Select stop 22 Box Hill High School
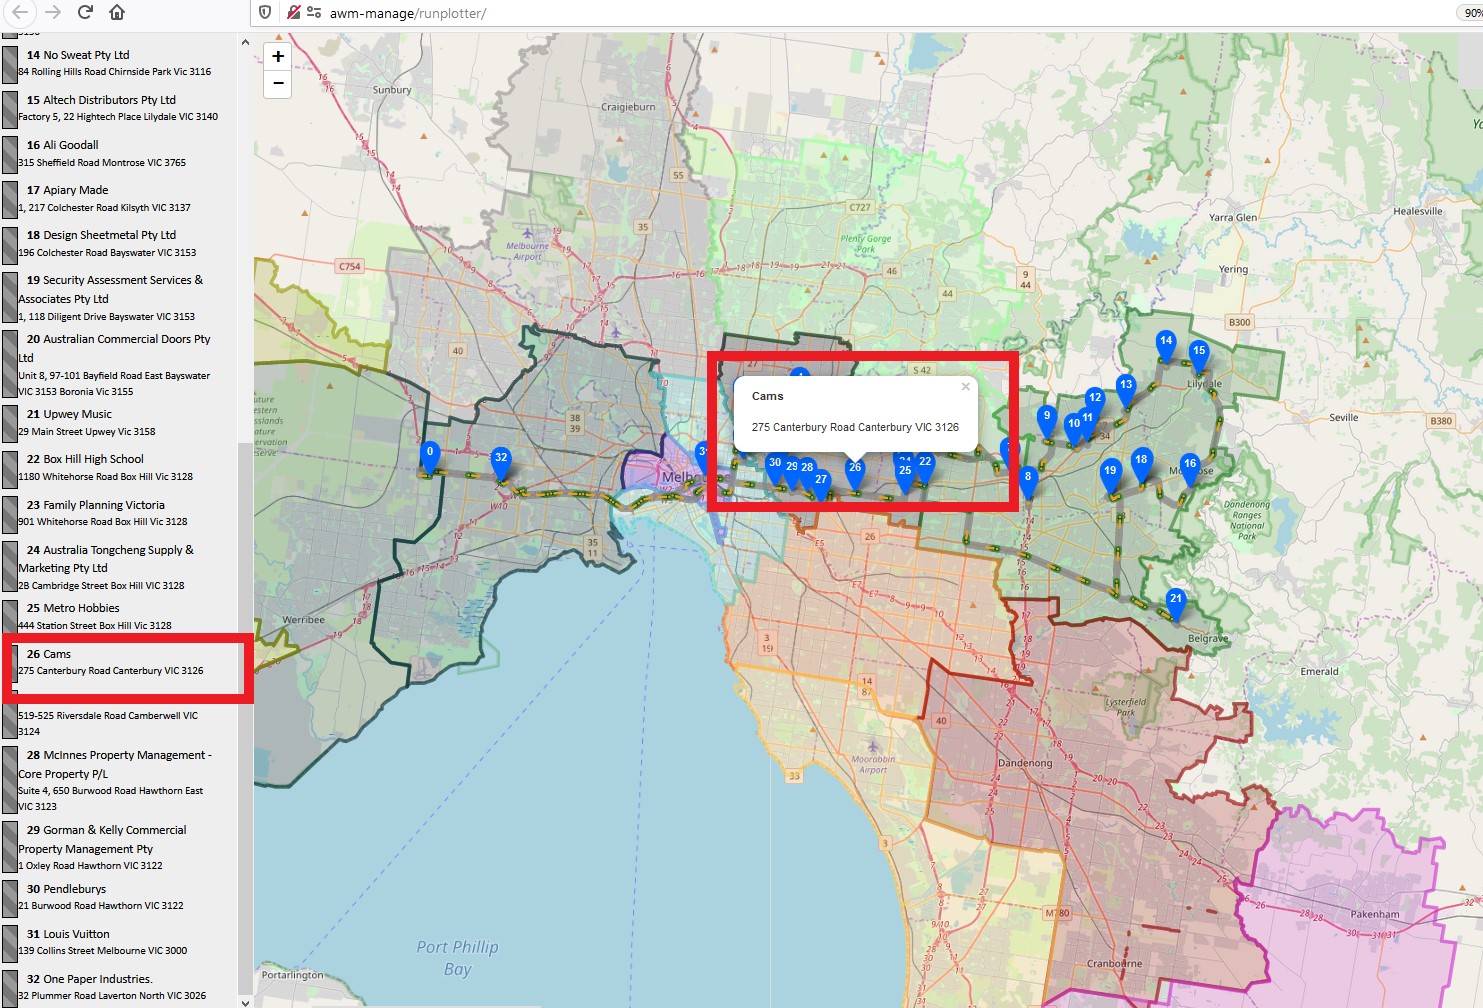This screenshot has height=1008, width=1483. [127, 467]
